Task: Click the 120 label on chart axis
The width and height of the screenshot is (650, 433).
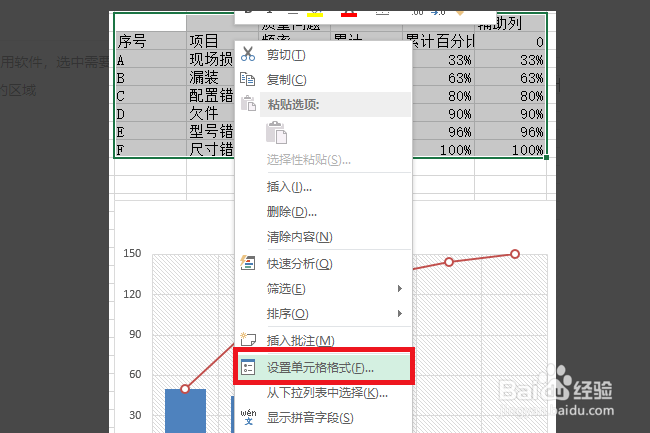Action: (x=132, y=294)
